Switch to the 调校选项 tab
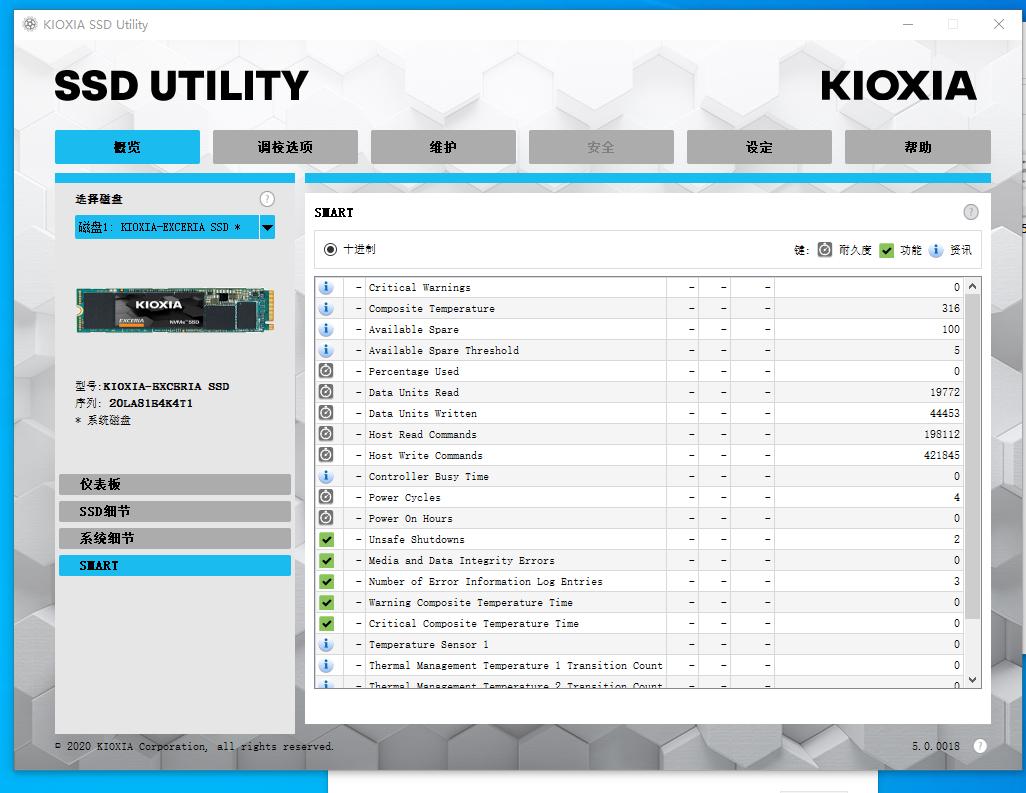 [x=285, y=147]
